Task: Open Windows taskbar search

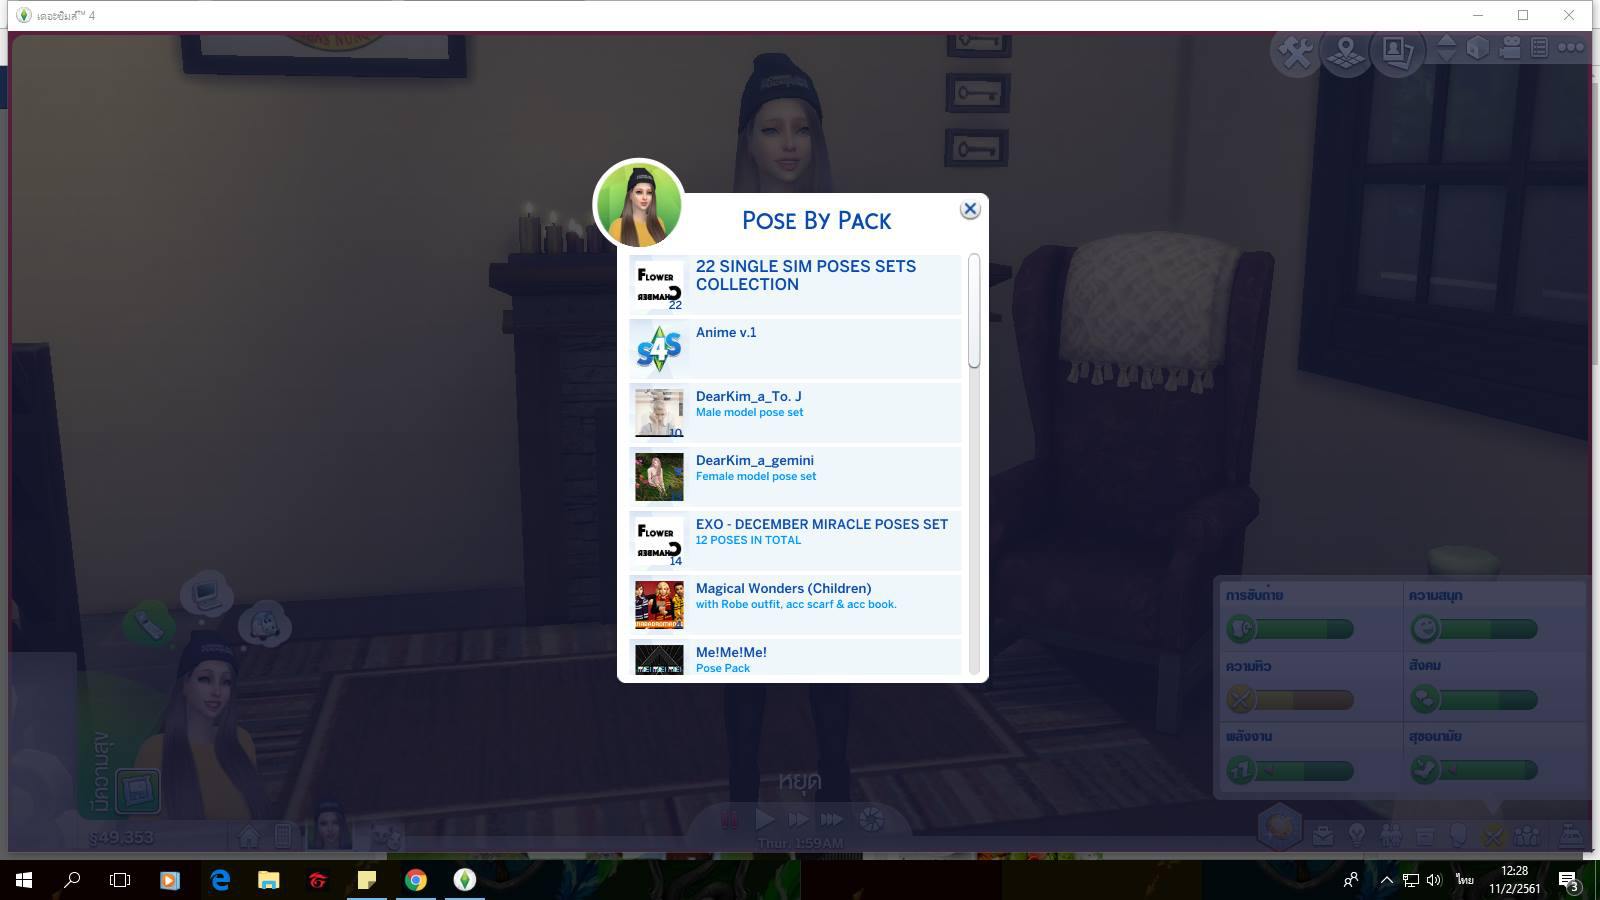Action: (x=72, y=880)
